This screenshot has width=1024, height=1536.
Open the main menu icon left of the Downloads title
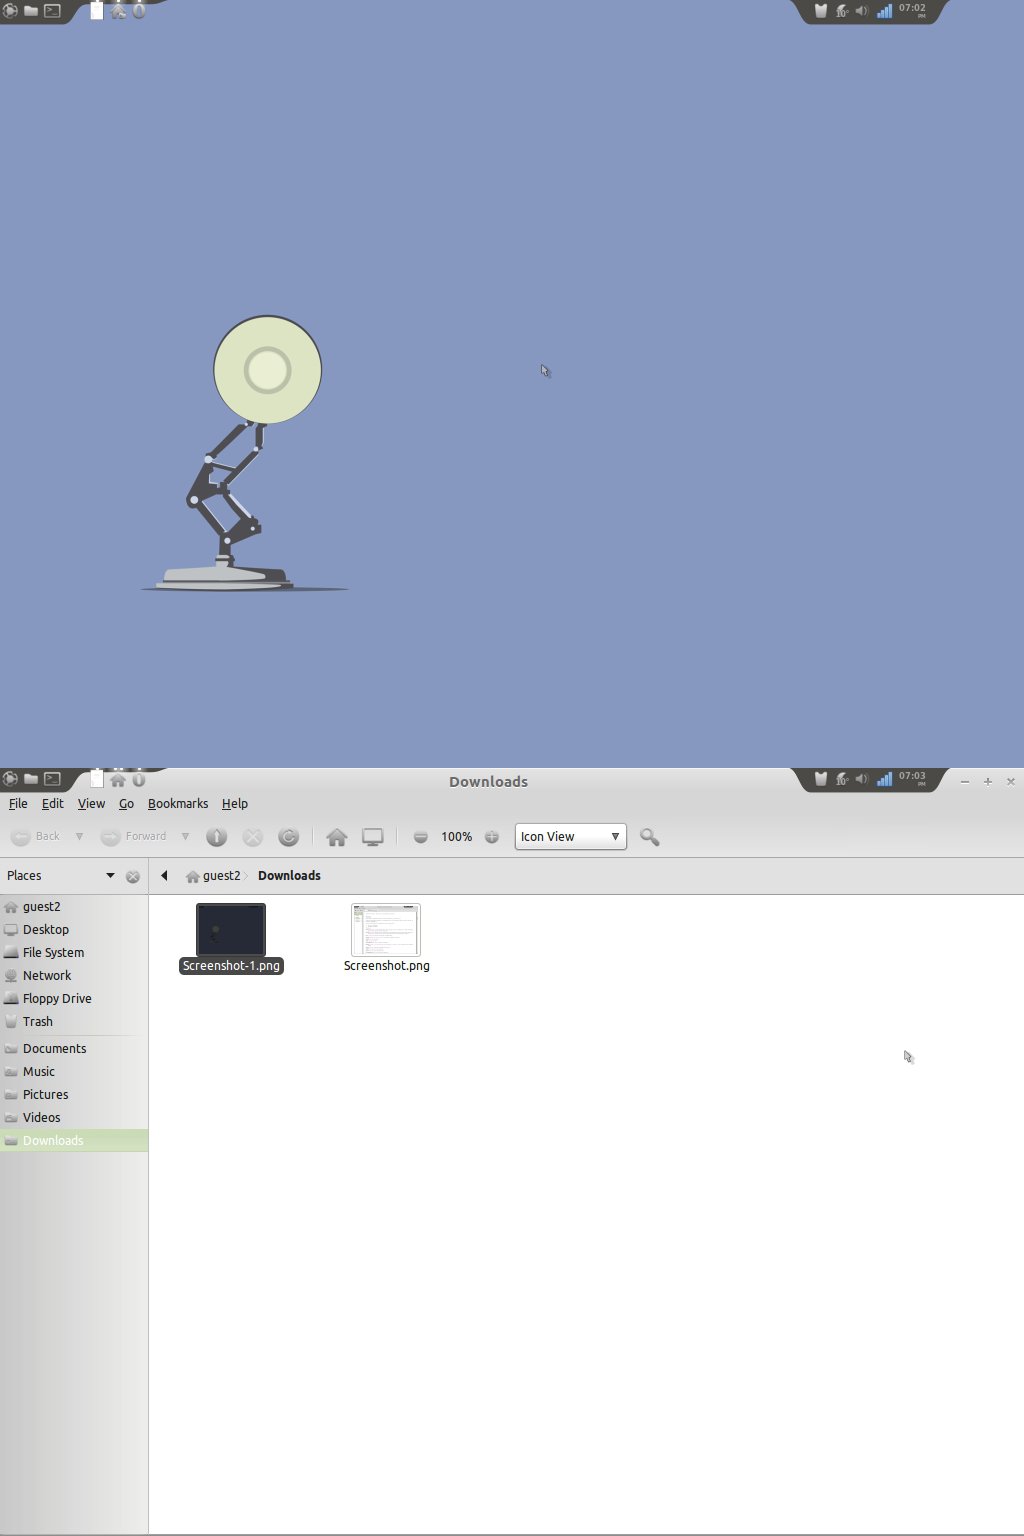pos(10,779)
